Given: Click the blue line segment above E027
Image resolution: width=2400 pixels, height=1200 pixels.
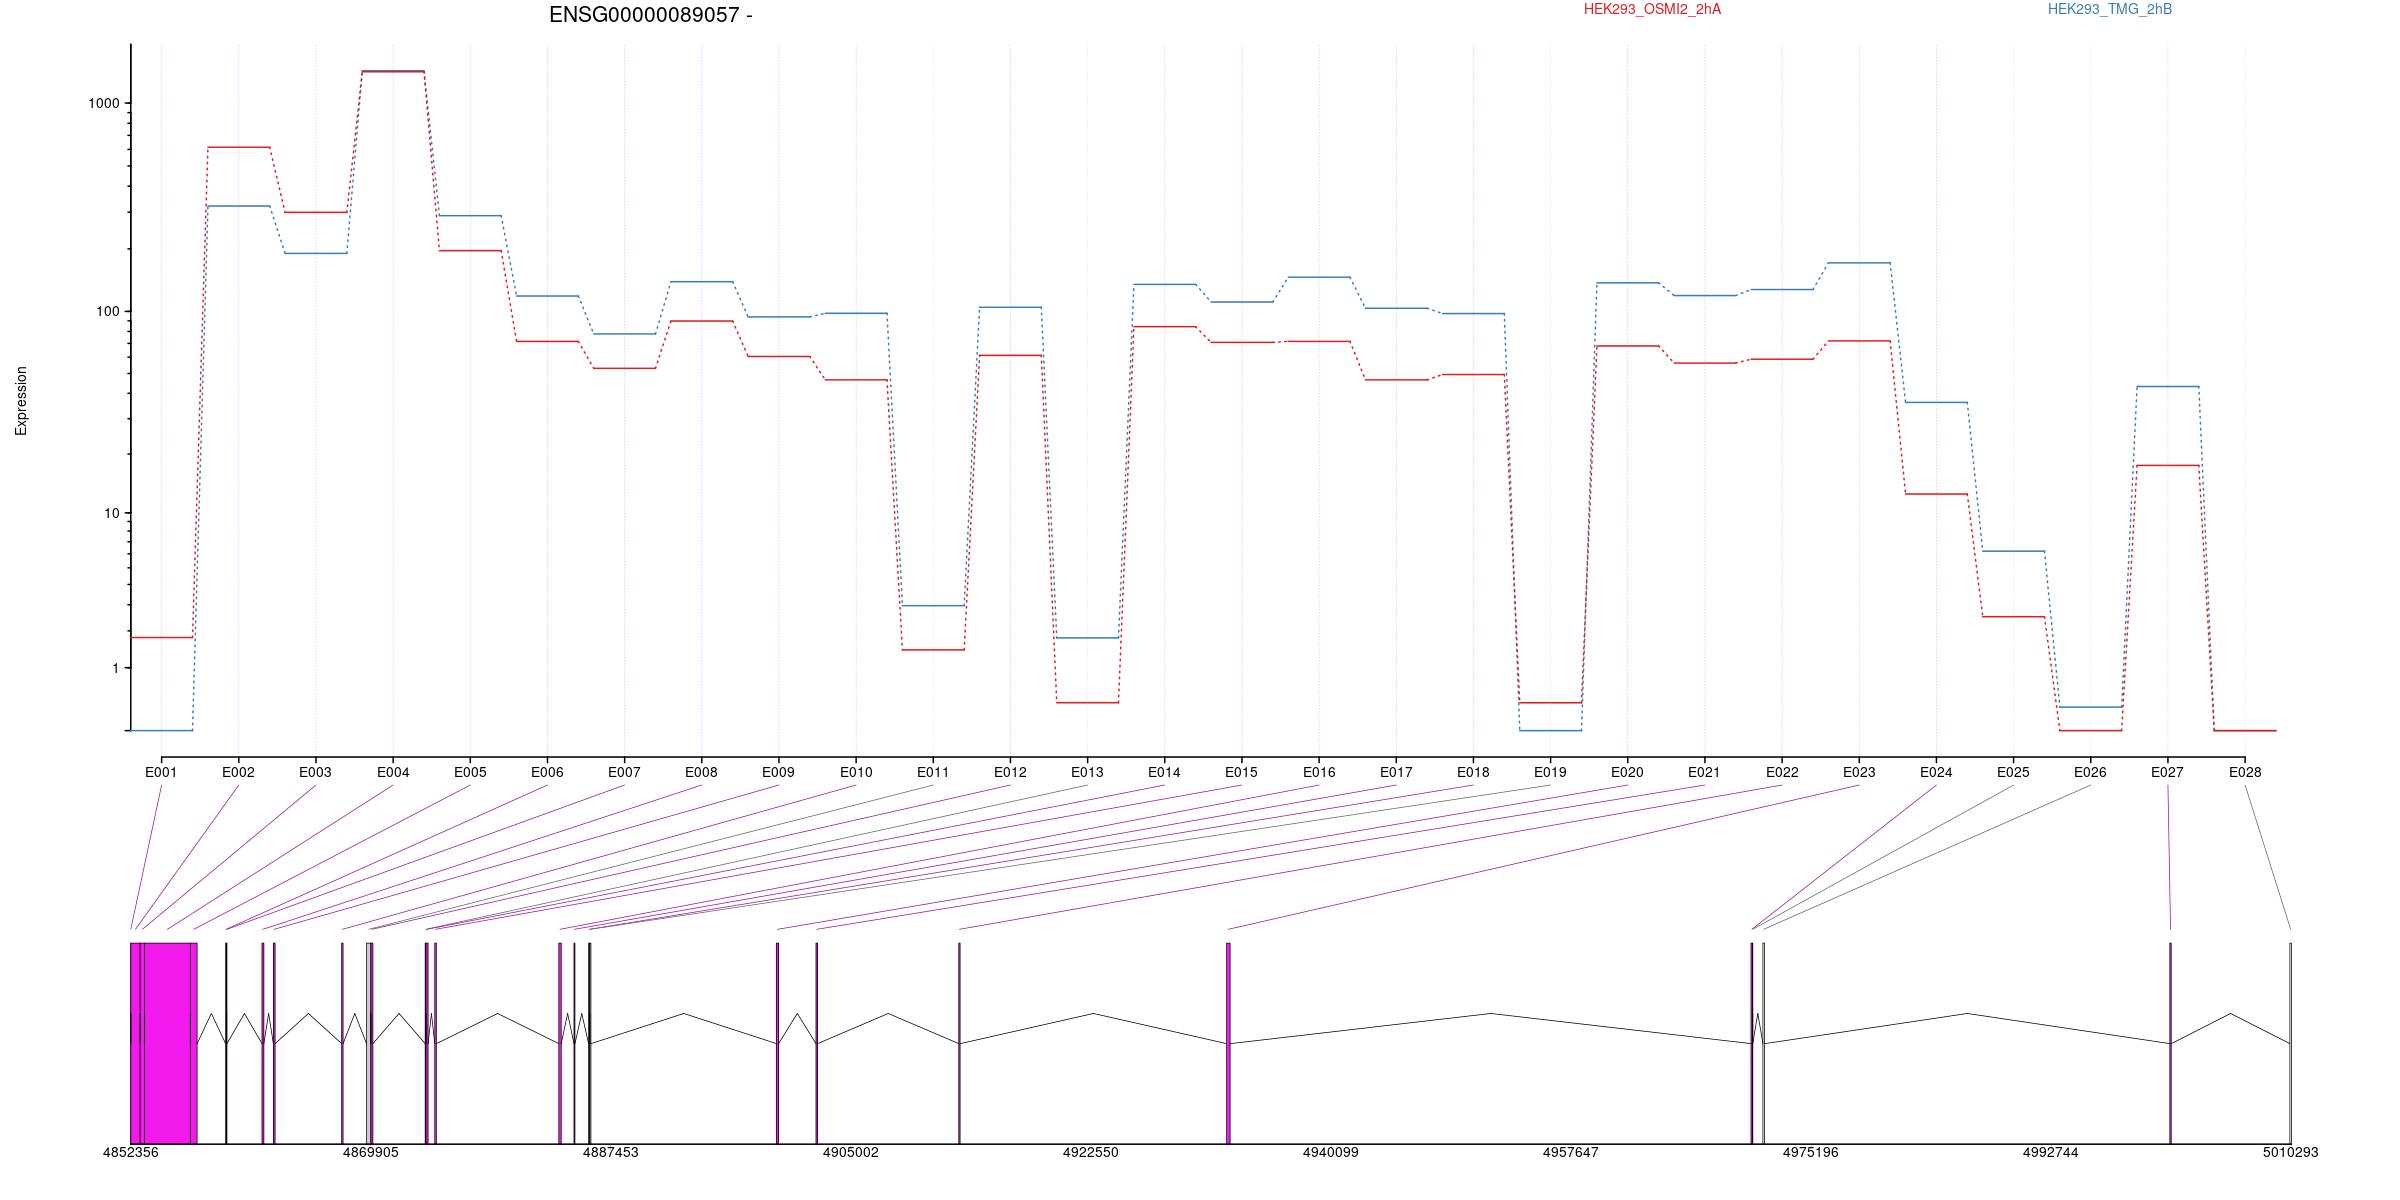Looking at the screenshot, I should [x=2167, y=386].
